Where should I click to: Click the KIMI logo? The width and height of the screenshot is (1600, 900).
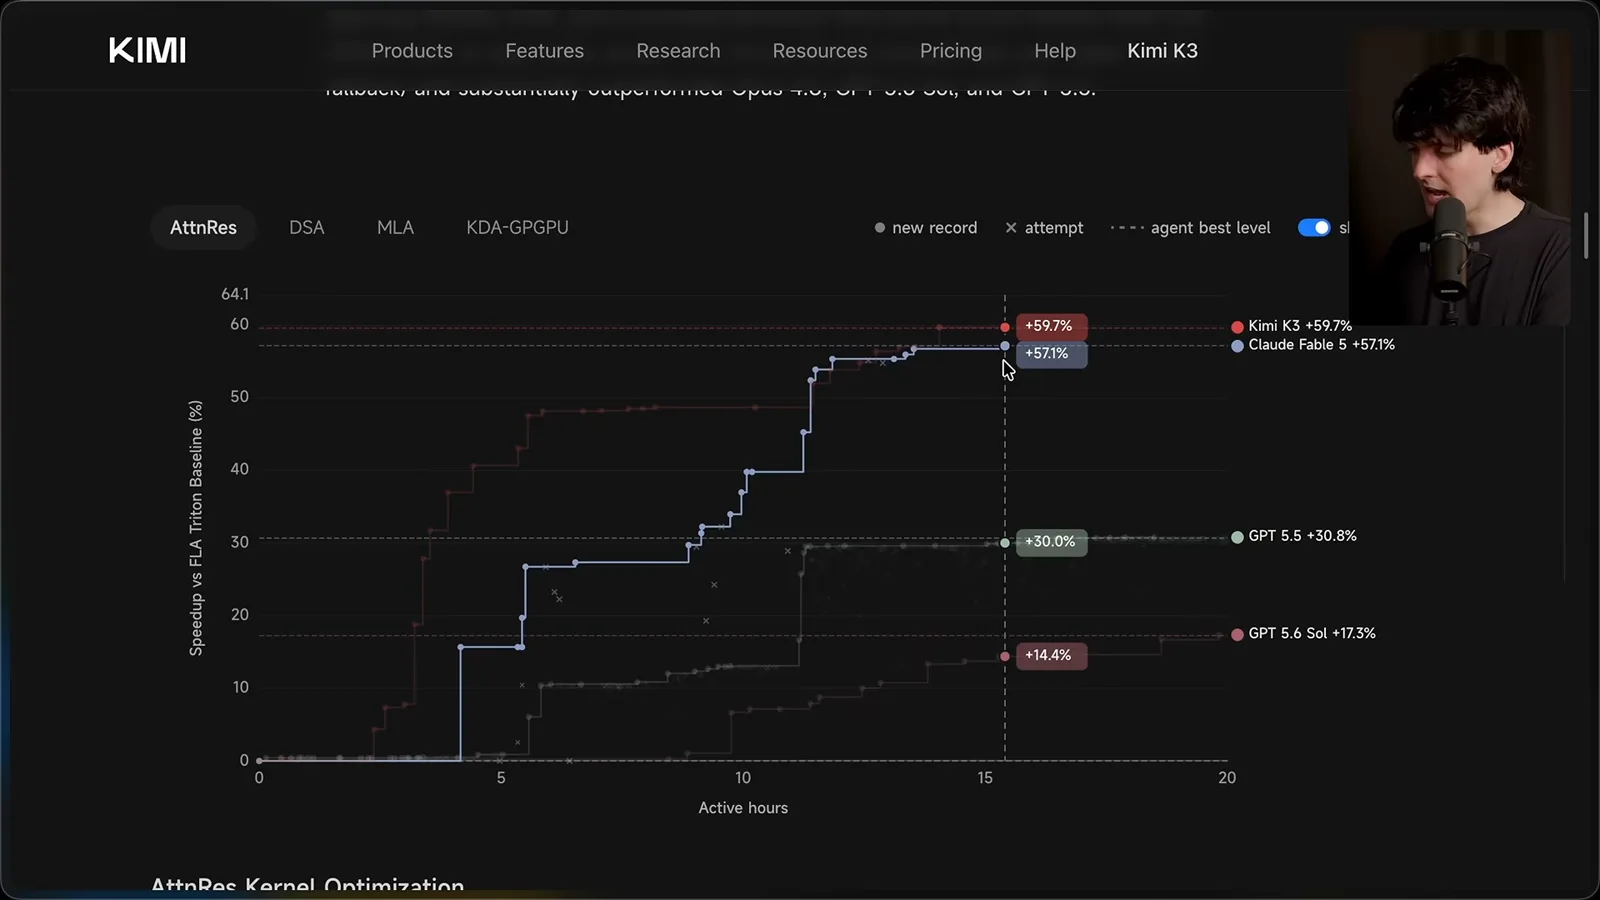[147, 50]
